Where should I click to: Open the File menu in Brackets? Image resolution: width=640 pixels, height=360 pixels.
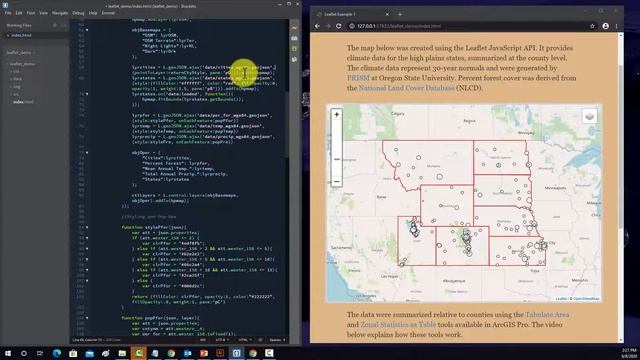[8, 13]
